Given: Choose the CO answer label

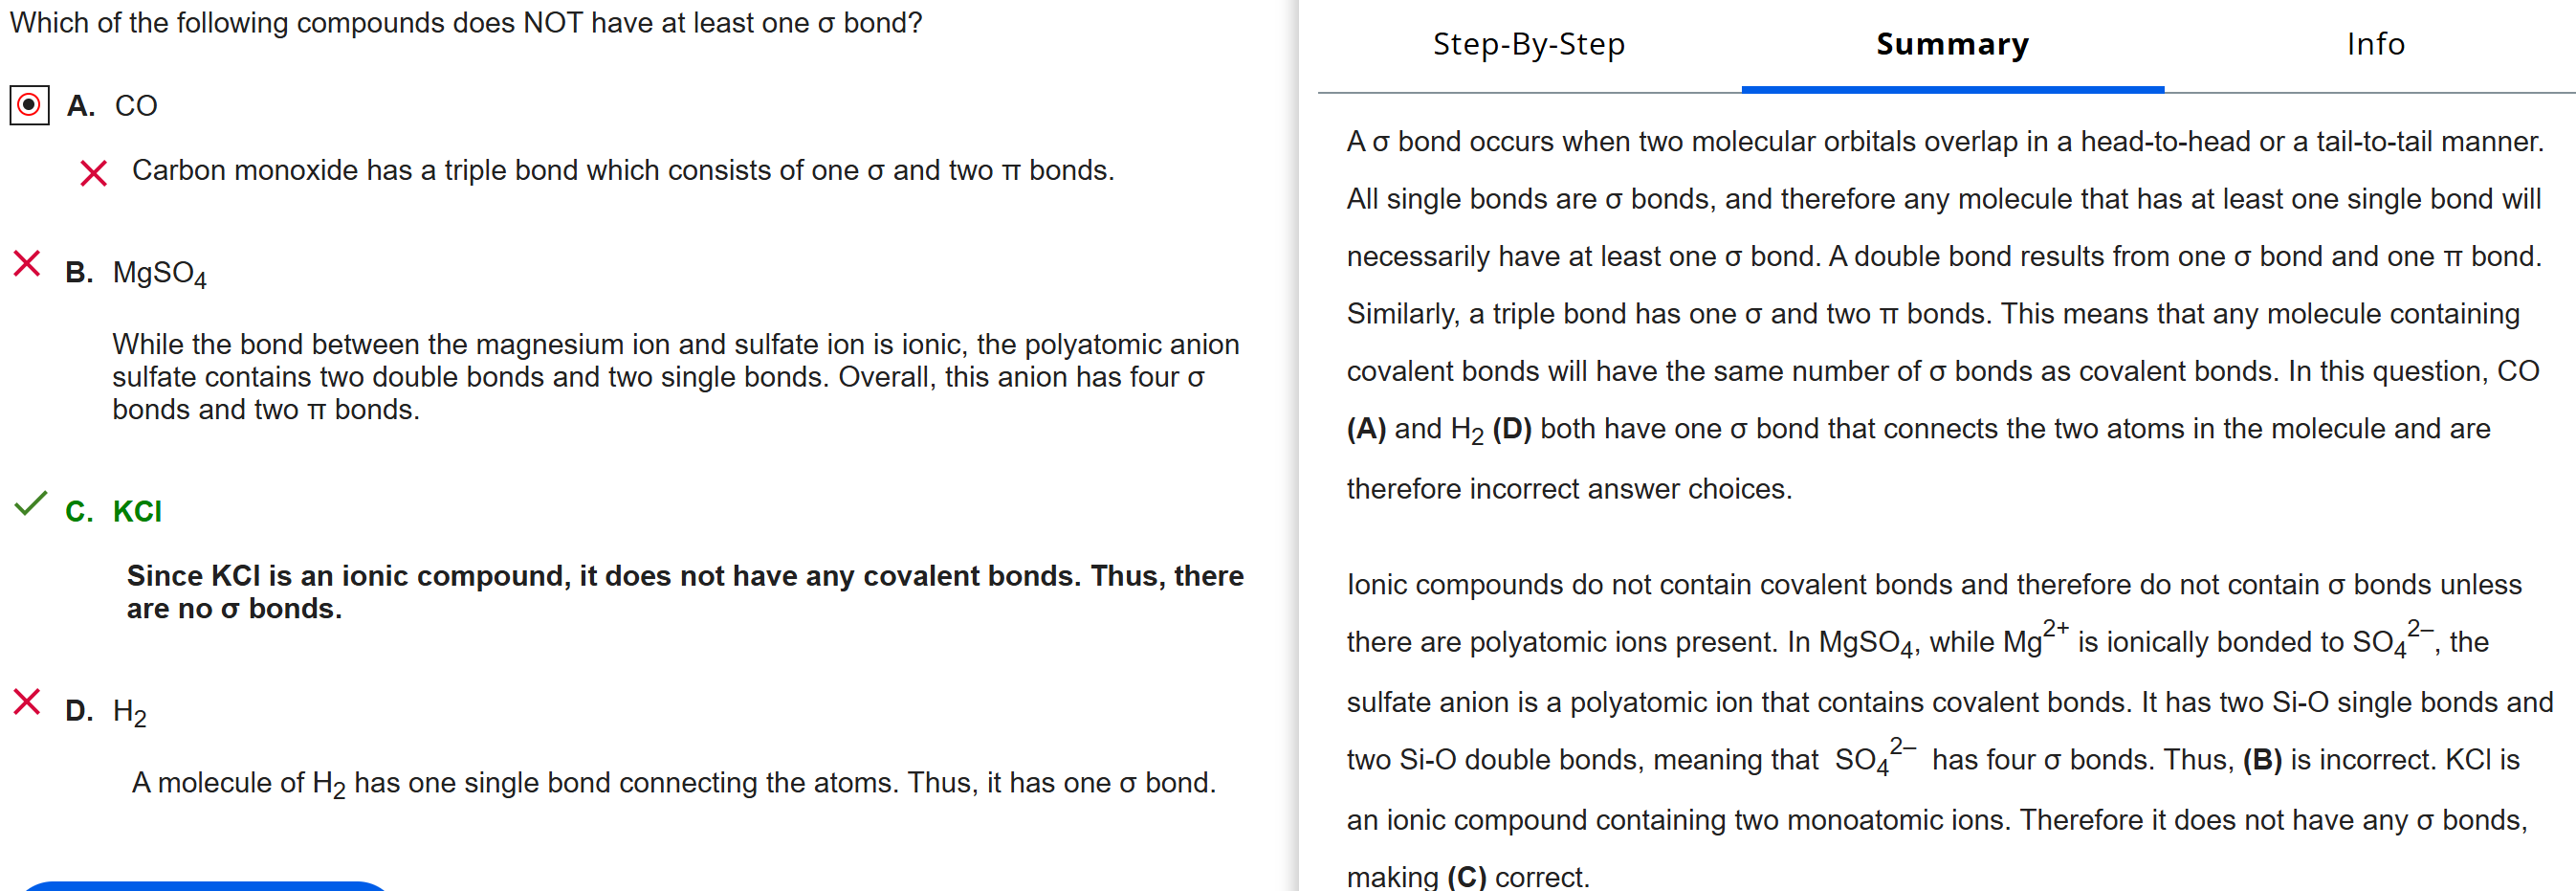Looking at the screenshot, I should pos(135,106).
